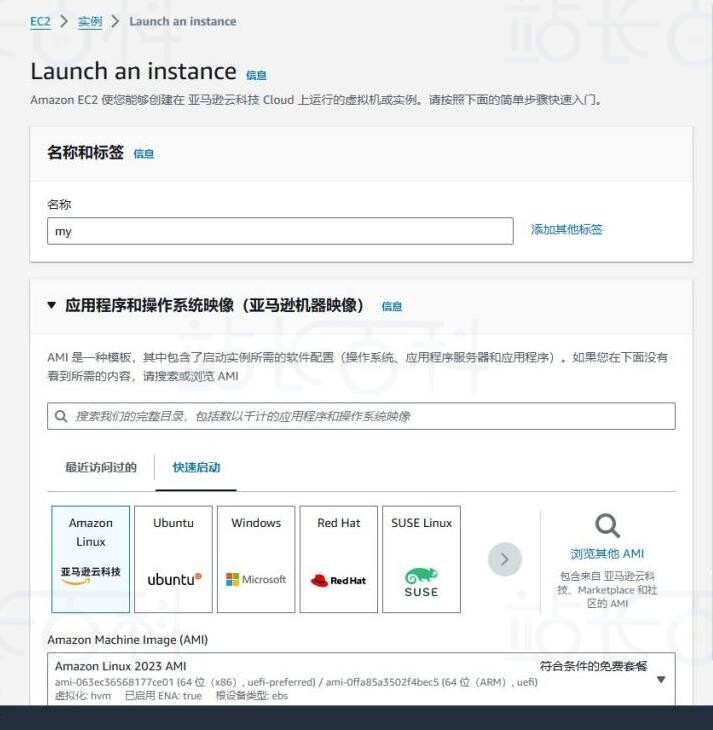Screen dimensions: 713x730
Task: Click the Amazon Machine Image (AMI) label
Action: pos(128,640)
